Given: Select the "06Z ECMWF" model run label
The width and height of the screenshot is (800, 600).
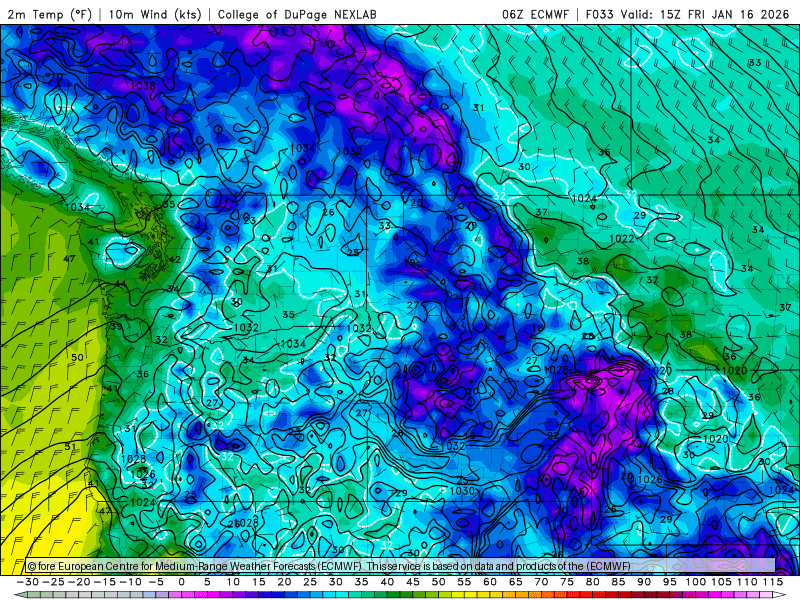Looking at the screenshot, I should (x=535, y=14).
